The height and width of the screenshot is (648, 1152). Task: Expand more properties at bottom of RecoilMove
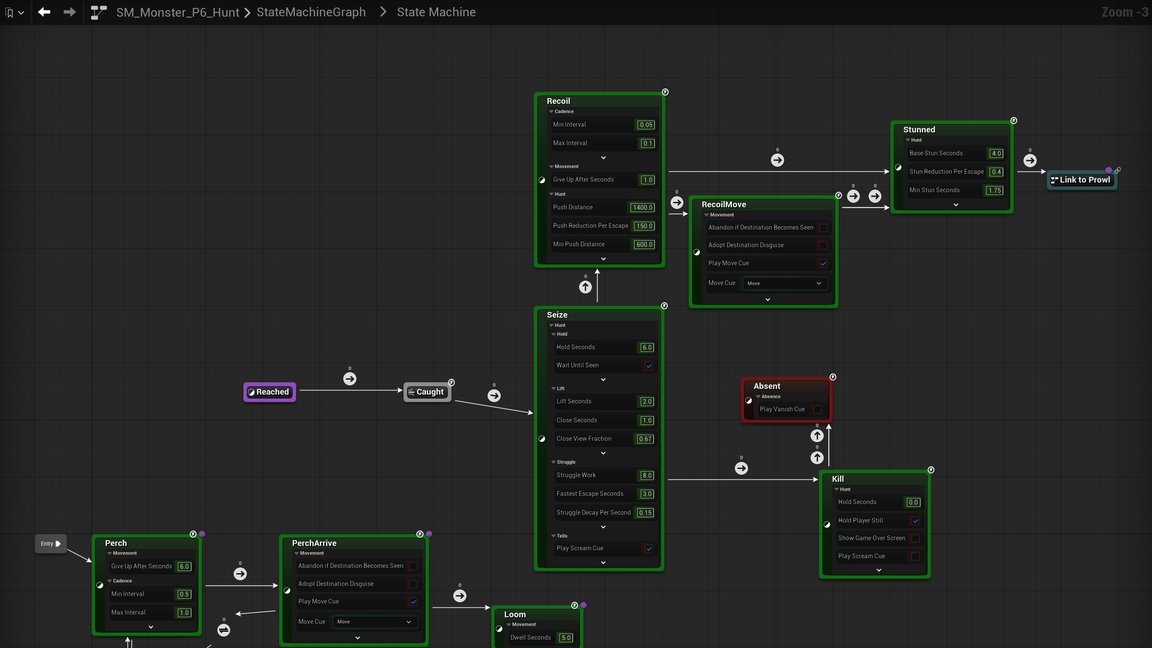[x=768, y=300]
